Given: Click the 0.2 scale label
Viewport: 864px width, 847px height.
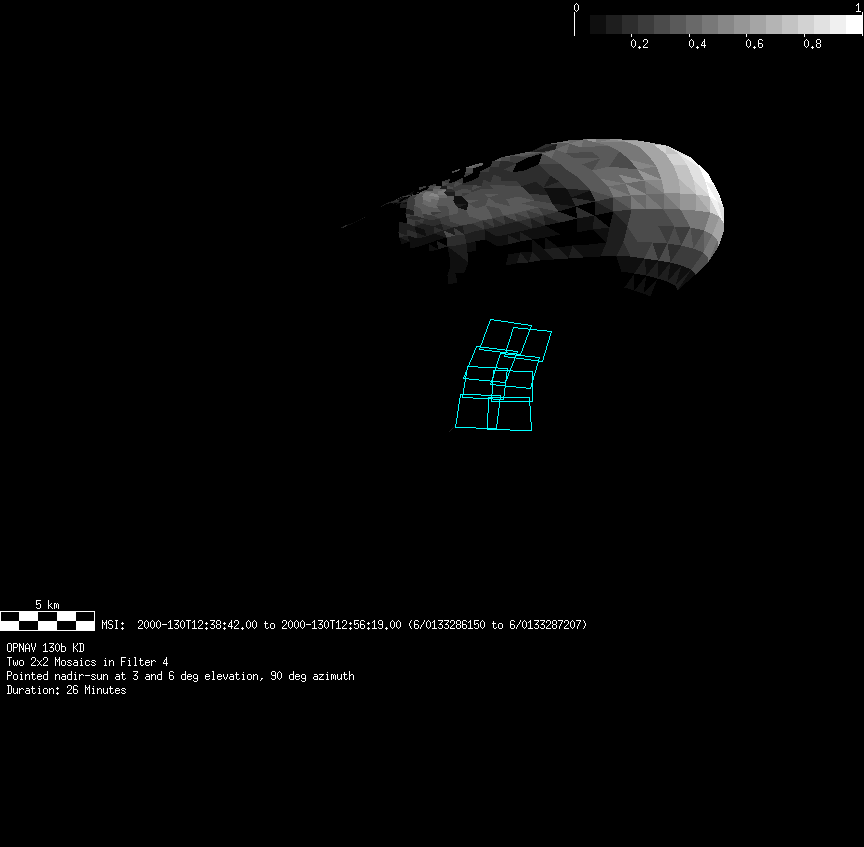Looking at the screenshot, I should [x=639, y=44].
